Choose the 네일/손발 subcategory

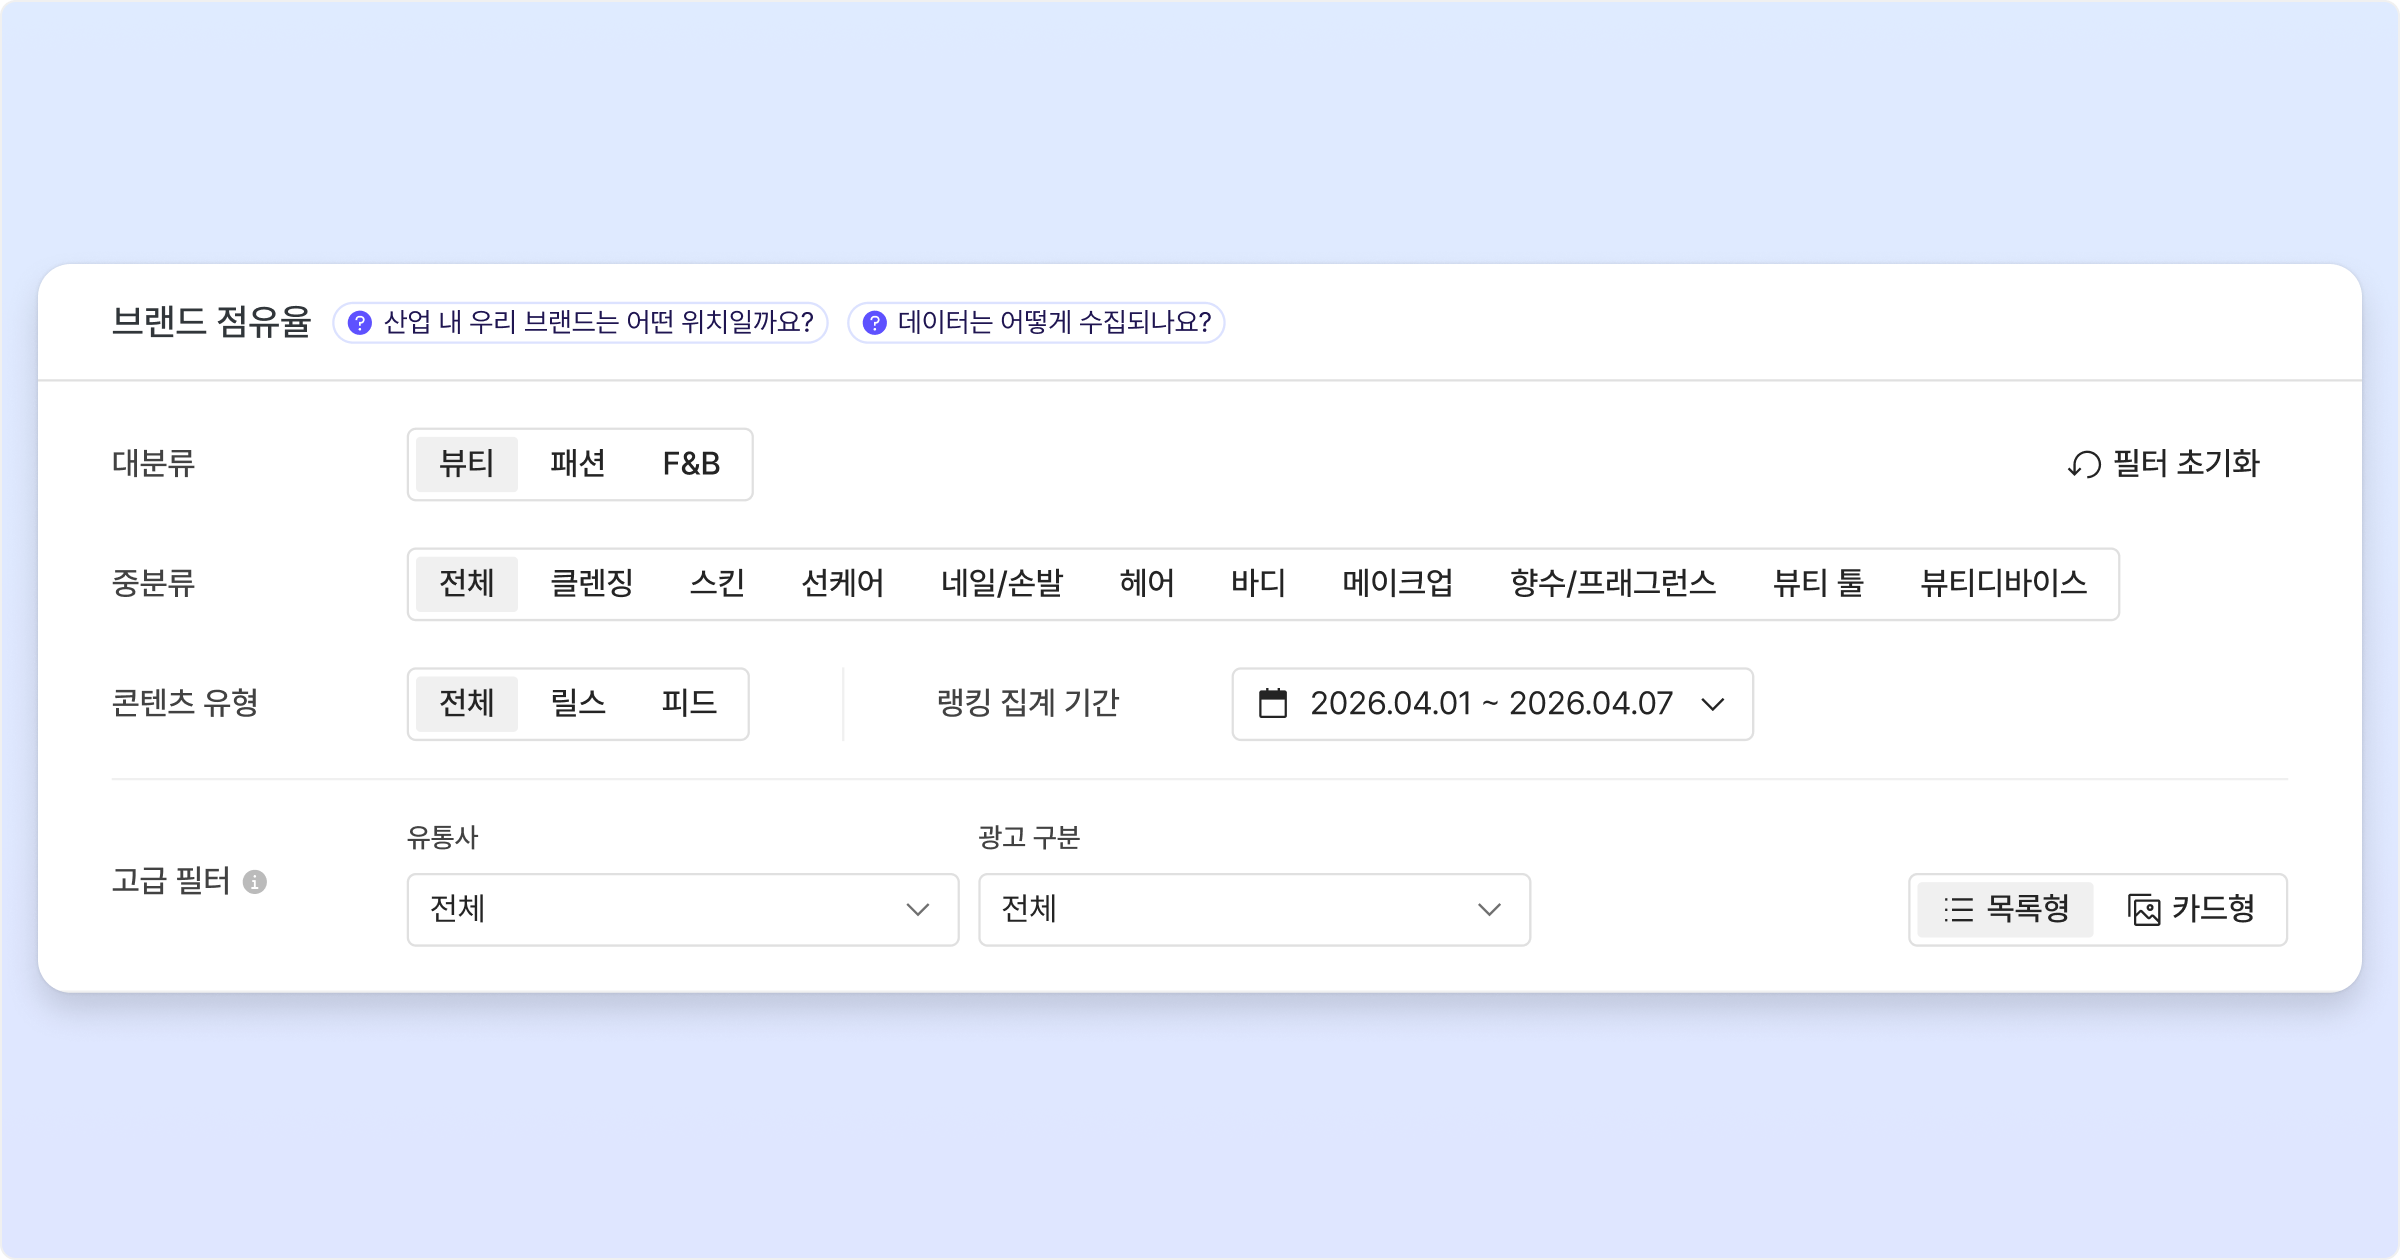pyautogui.click(x=1002, y=584)
